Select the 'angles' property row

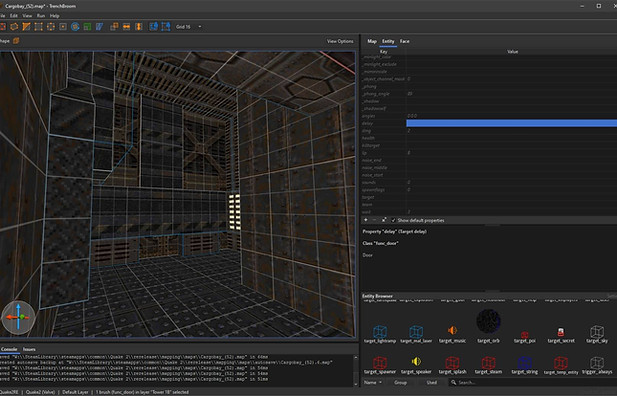(x=489, y=116)
